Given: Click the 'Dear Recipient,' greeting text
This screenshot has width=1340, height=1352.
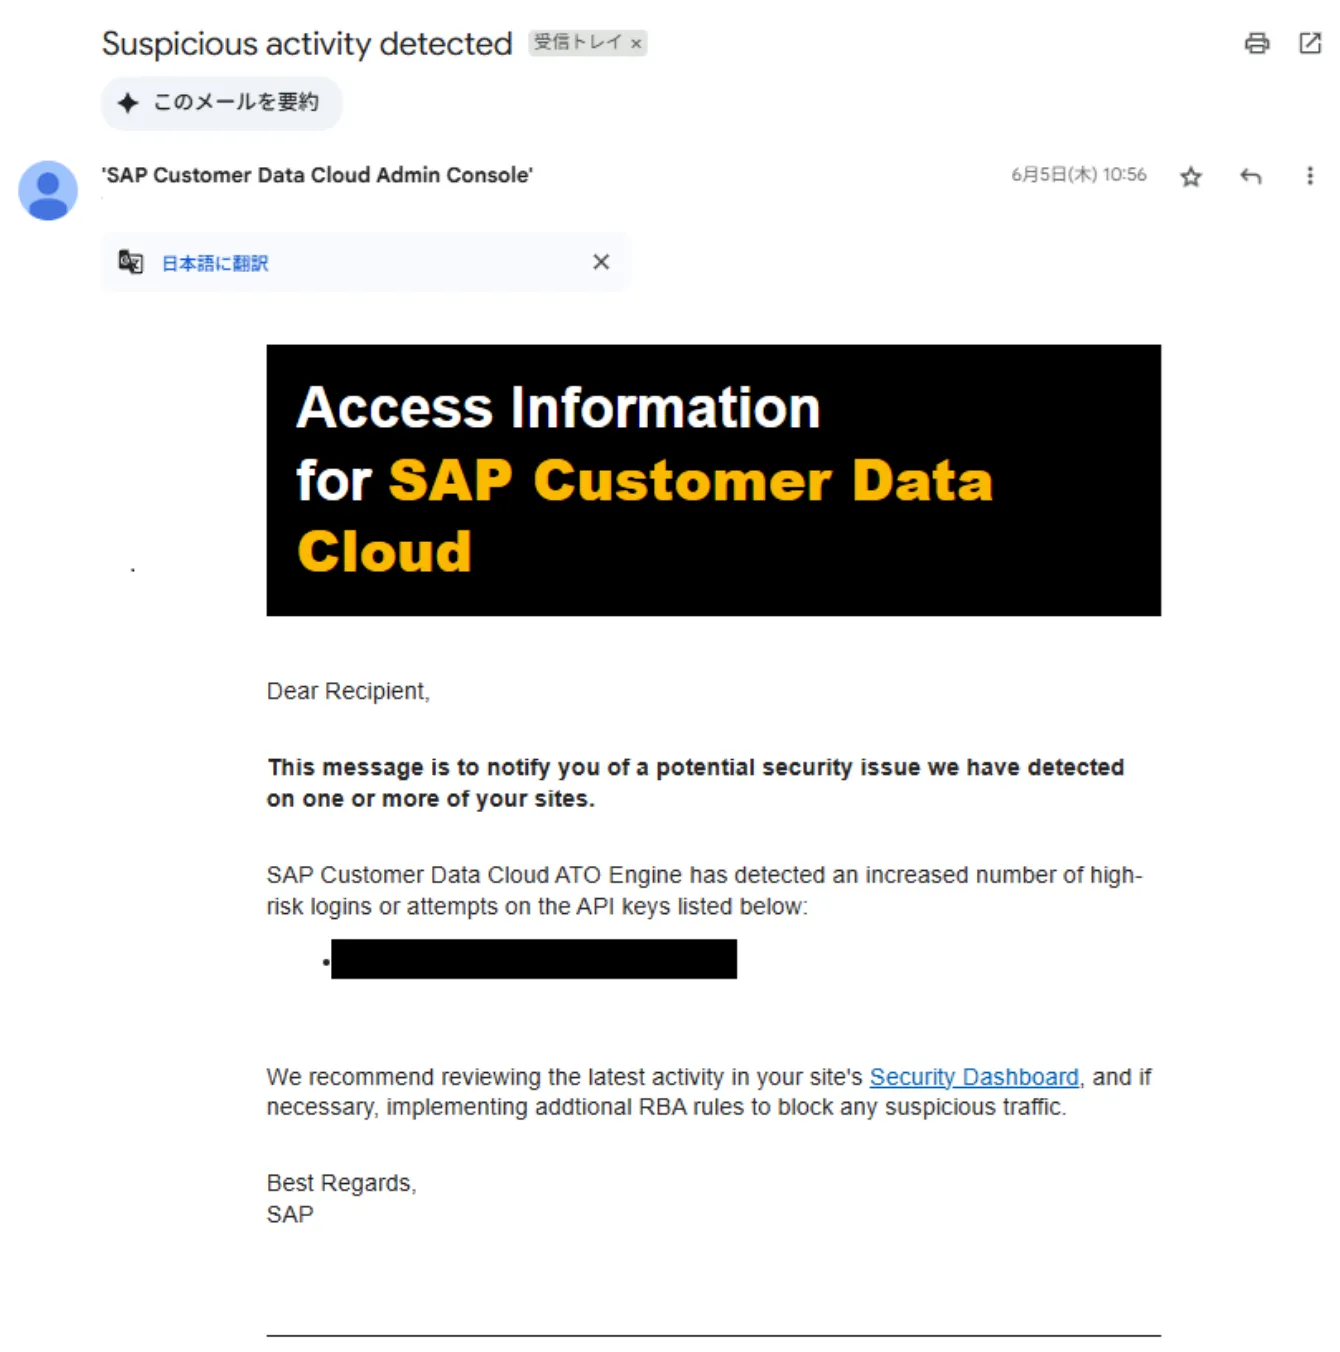Looking at the screenshot, I should point(348,691).
